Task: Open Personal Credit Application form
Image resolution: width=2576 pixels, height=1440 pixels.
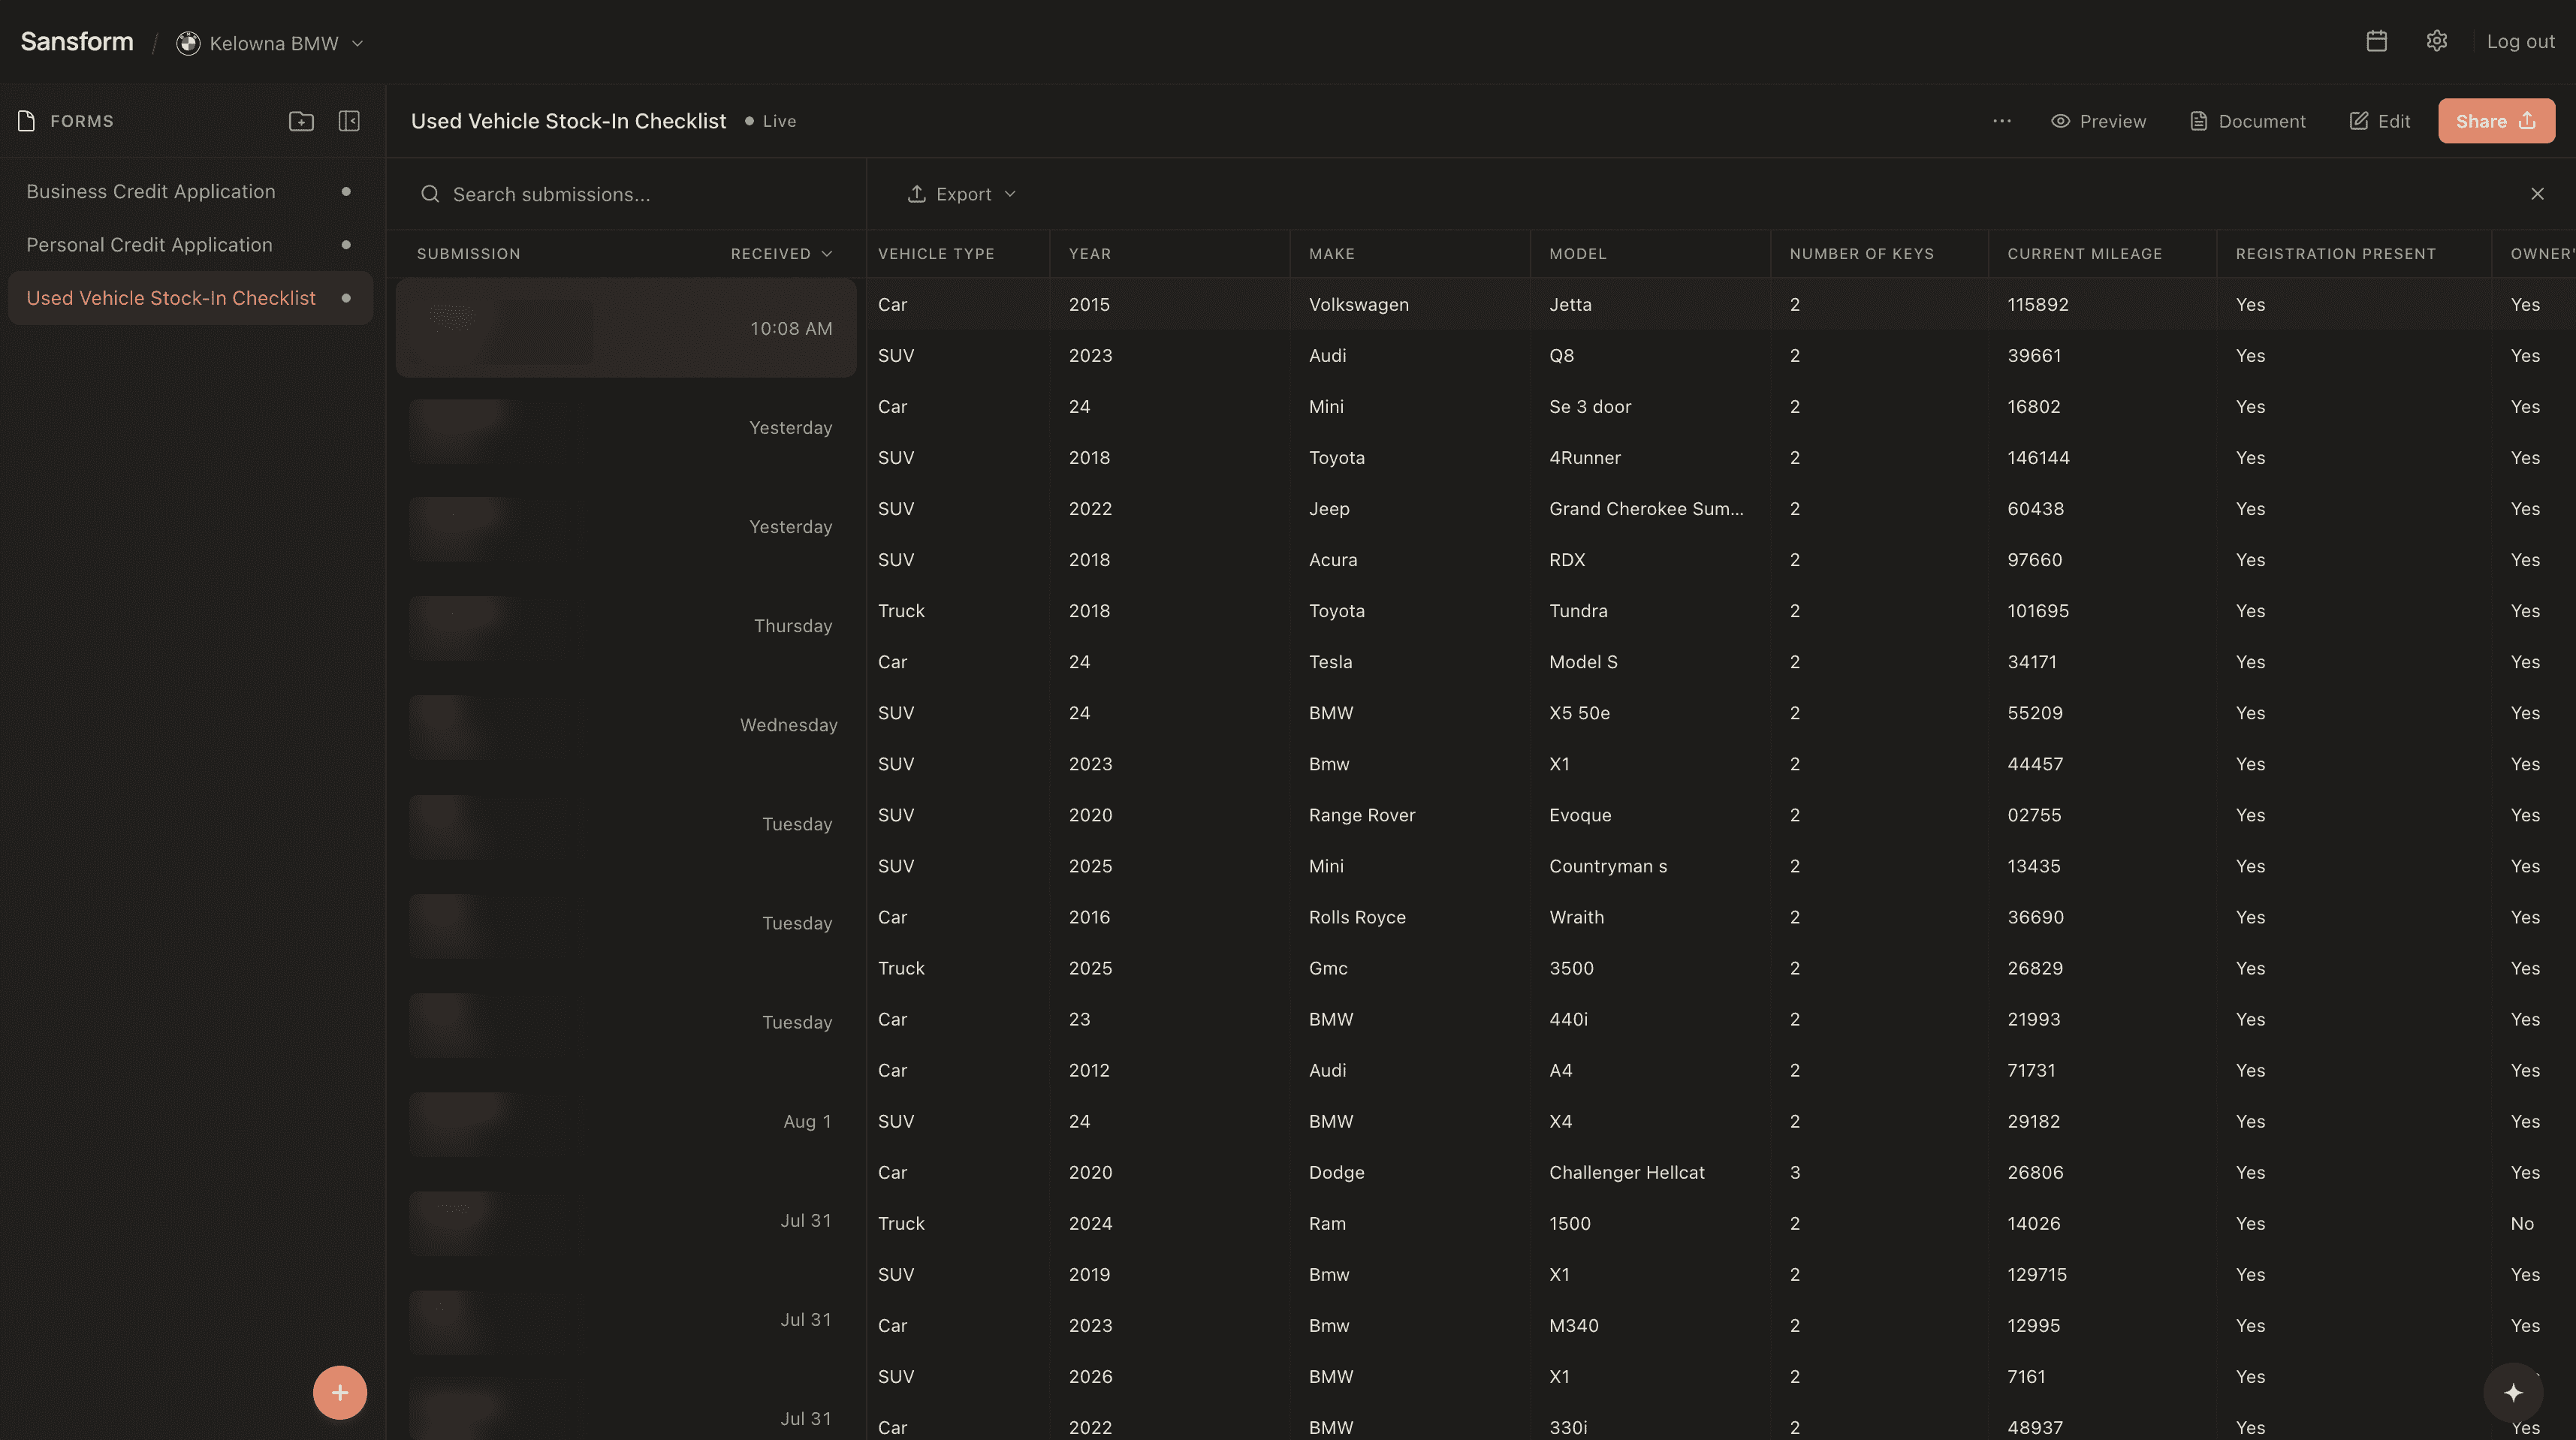Action: [190, 244]
